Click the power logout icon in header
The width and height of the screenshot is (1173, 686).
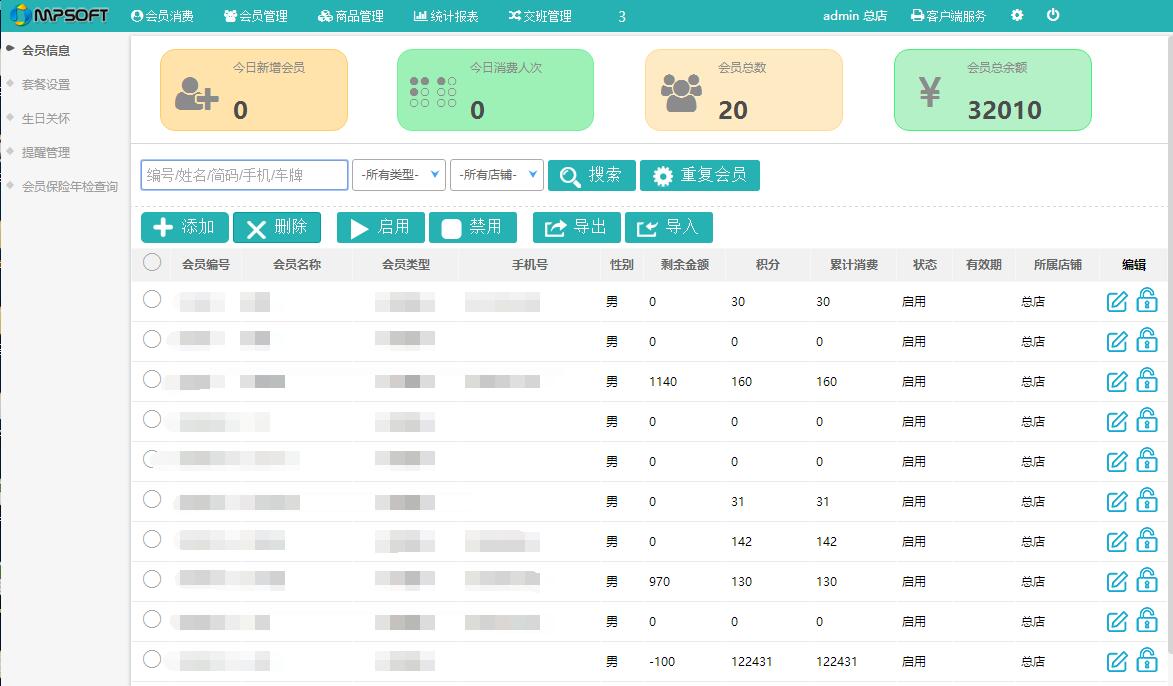point(1053,15)
